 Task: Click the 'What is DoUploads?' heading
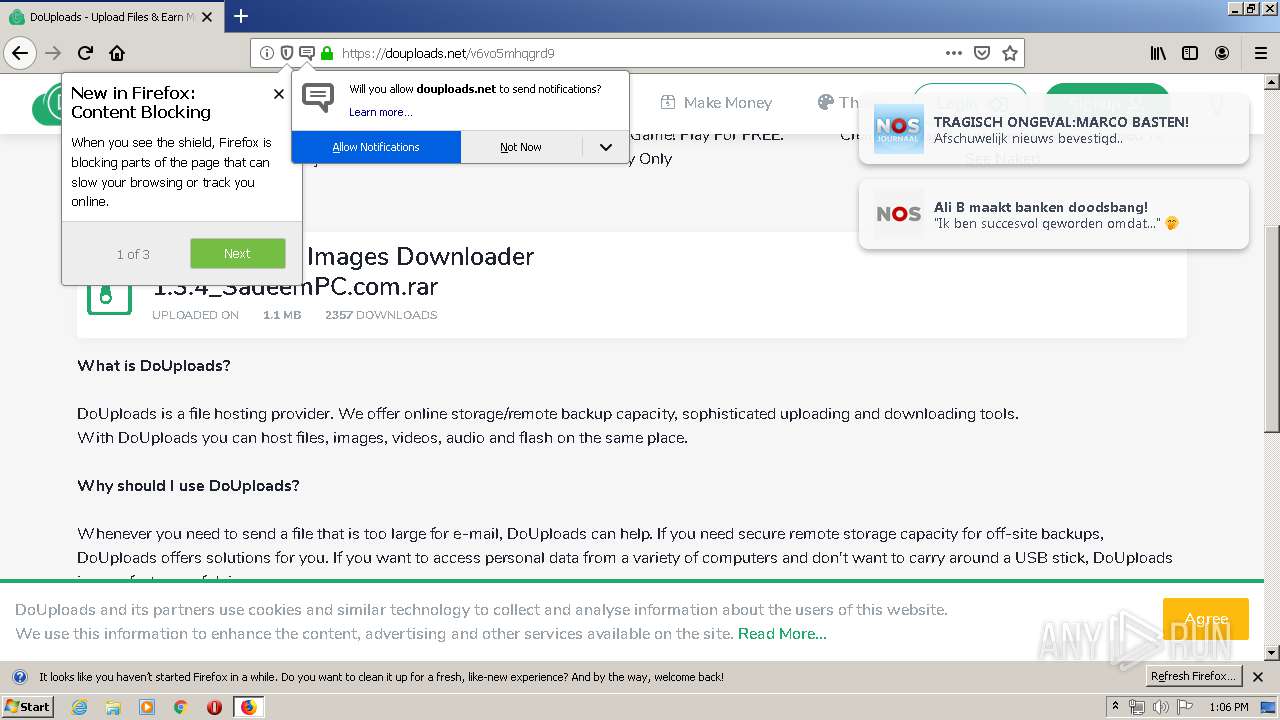click(x=154, y=366)
